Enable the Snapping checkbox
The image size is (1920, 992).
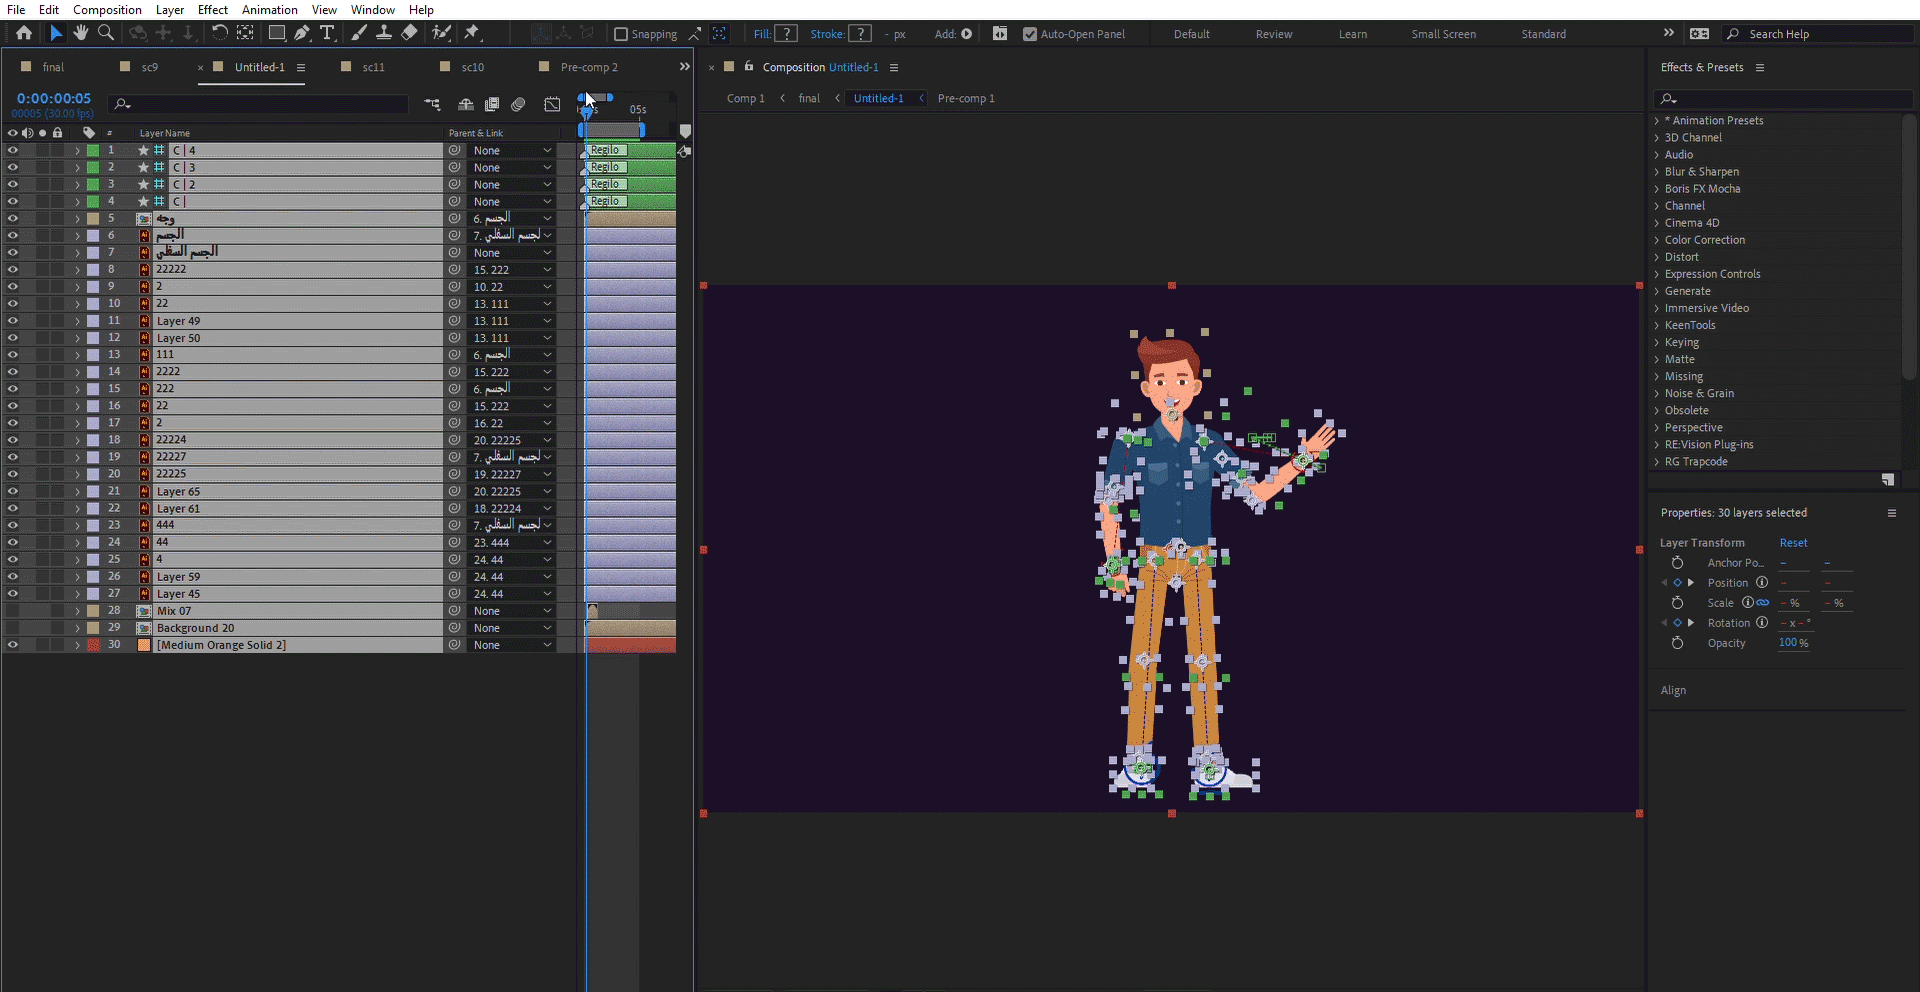pyautogui.click(x=621, y=34)
